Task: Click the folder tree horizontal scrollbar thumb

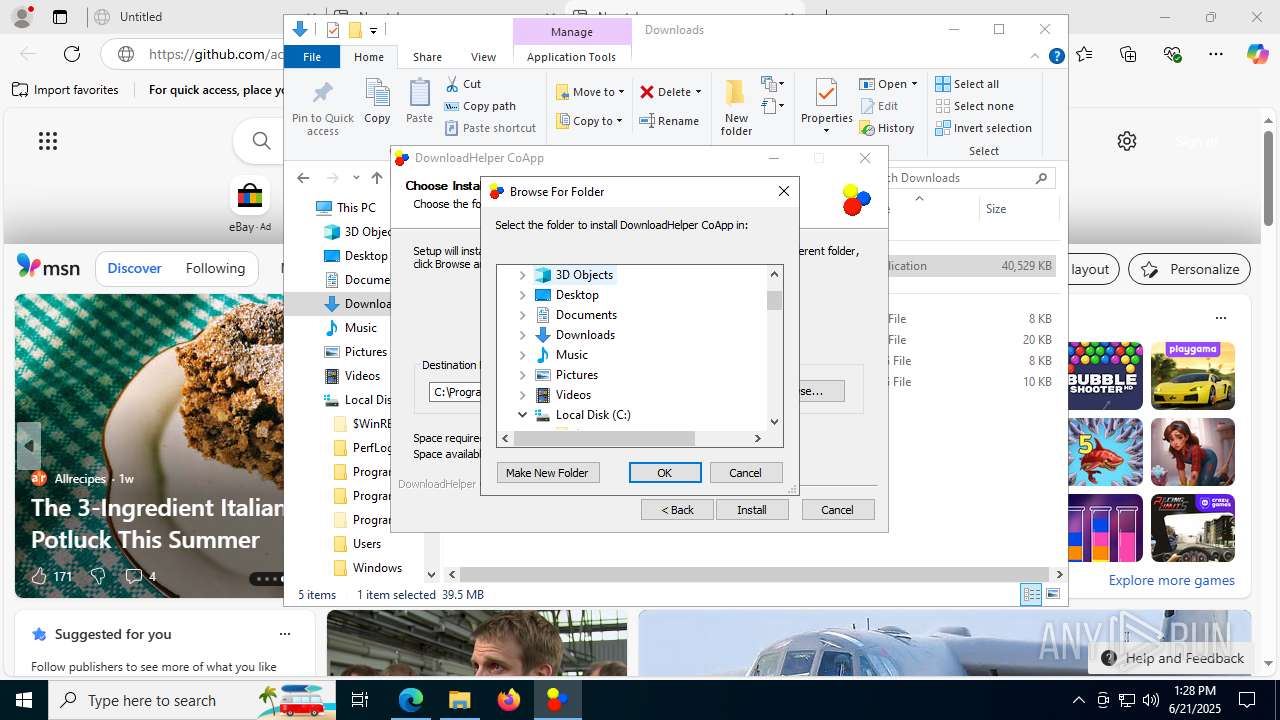Action: tap(604, 438)
